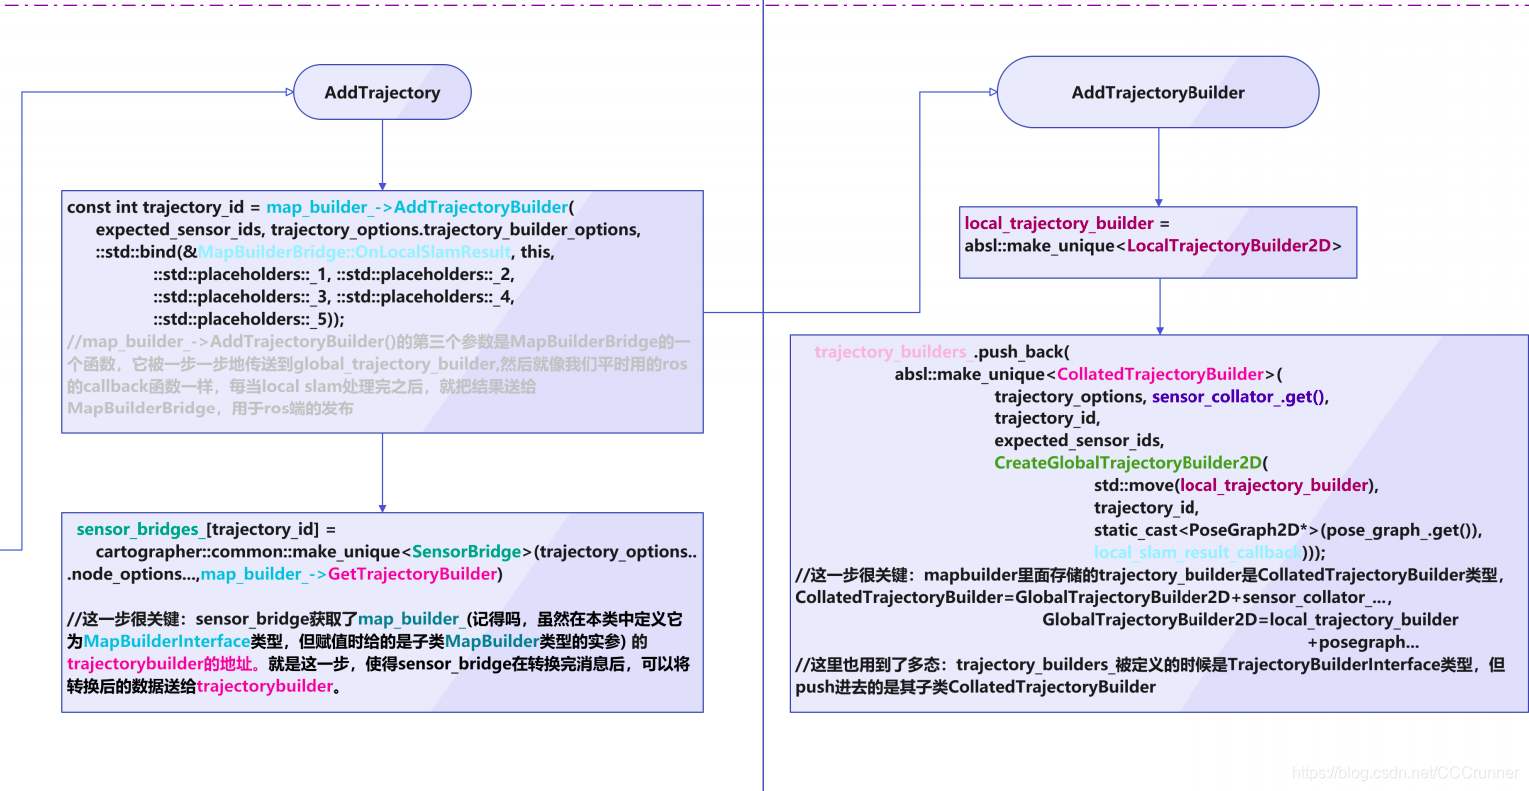Click the arrowhead entering AddTrajectory node's left side
This screenshot has width=1529, height=791.
point(289,93)
